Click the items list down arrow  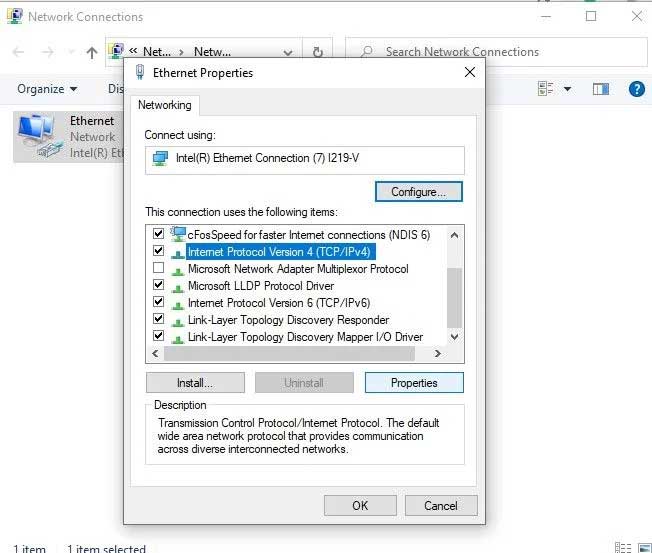pyautogui.click(x=454, y=337)
